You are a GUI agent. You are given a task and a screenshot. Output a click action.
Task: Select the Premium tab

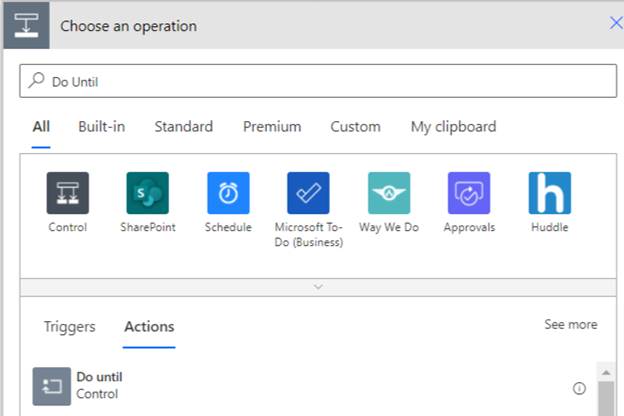(272, 127)
